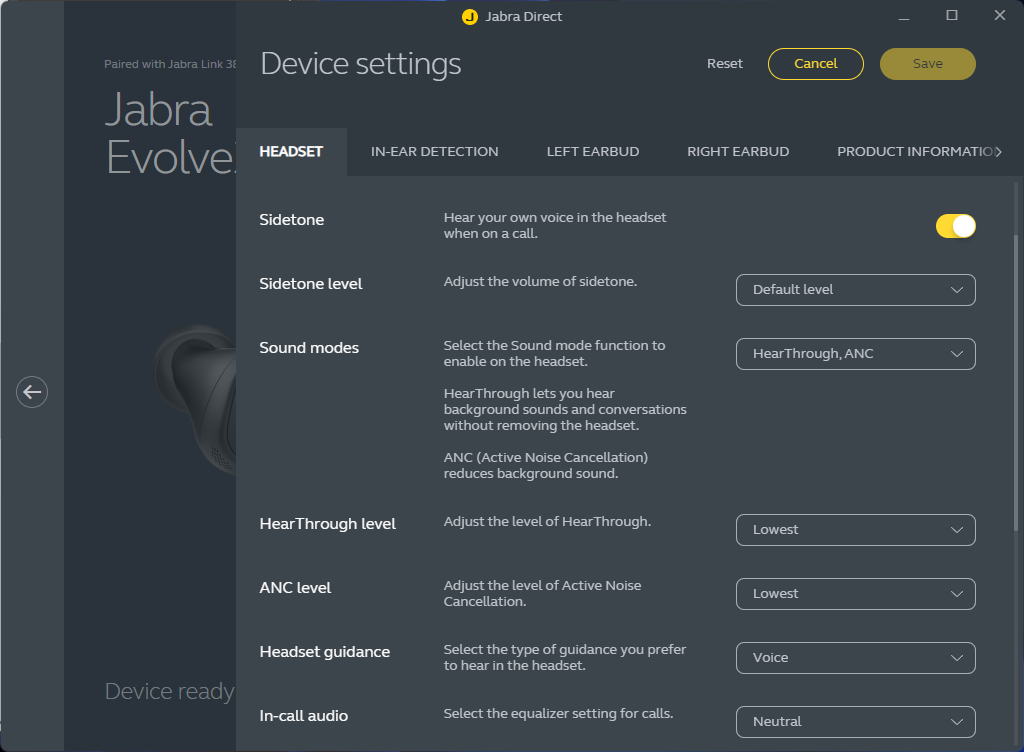
Task: Click the settings panel vertical scrollbar
Action: click(x=1016, y=382)
